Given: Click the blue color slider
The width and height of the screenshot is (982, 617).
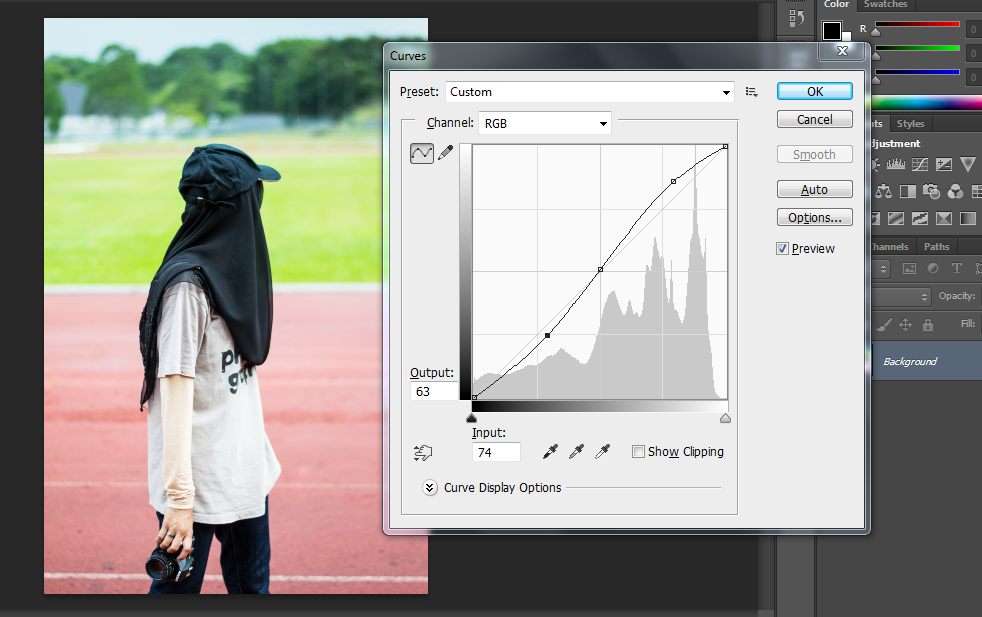Looking at the screenshot, I should click(x=917, y=72).
